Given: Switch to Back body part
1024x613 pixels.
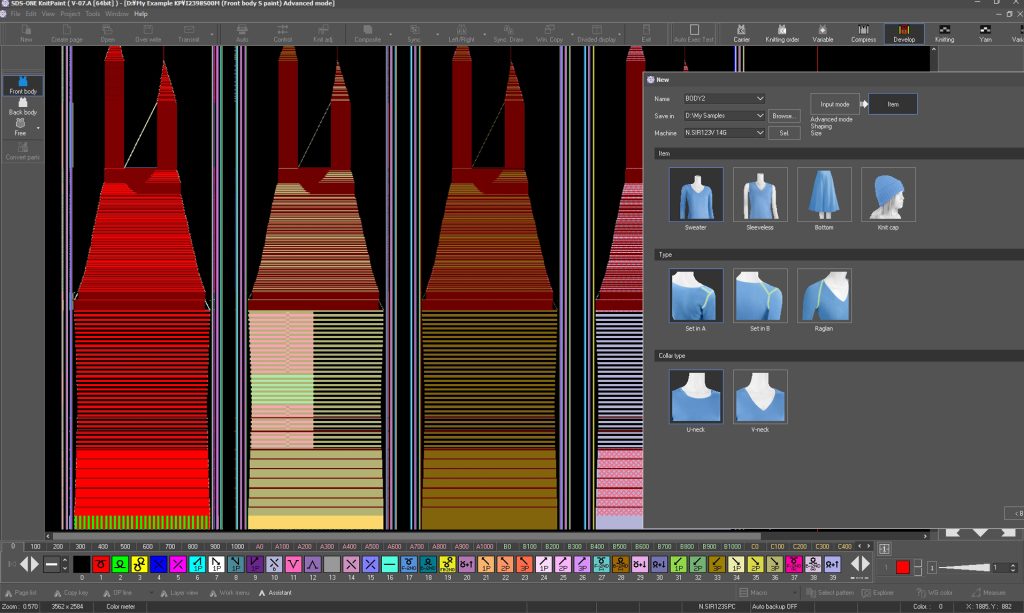Looking at the screenshot, I should [x=22, y=106].
